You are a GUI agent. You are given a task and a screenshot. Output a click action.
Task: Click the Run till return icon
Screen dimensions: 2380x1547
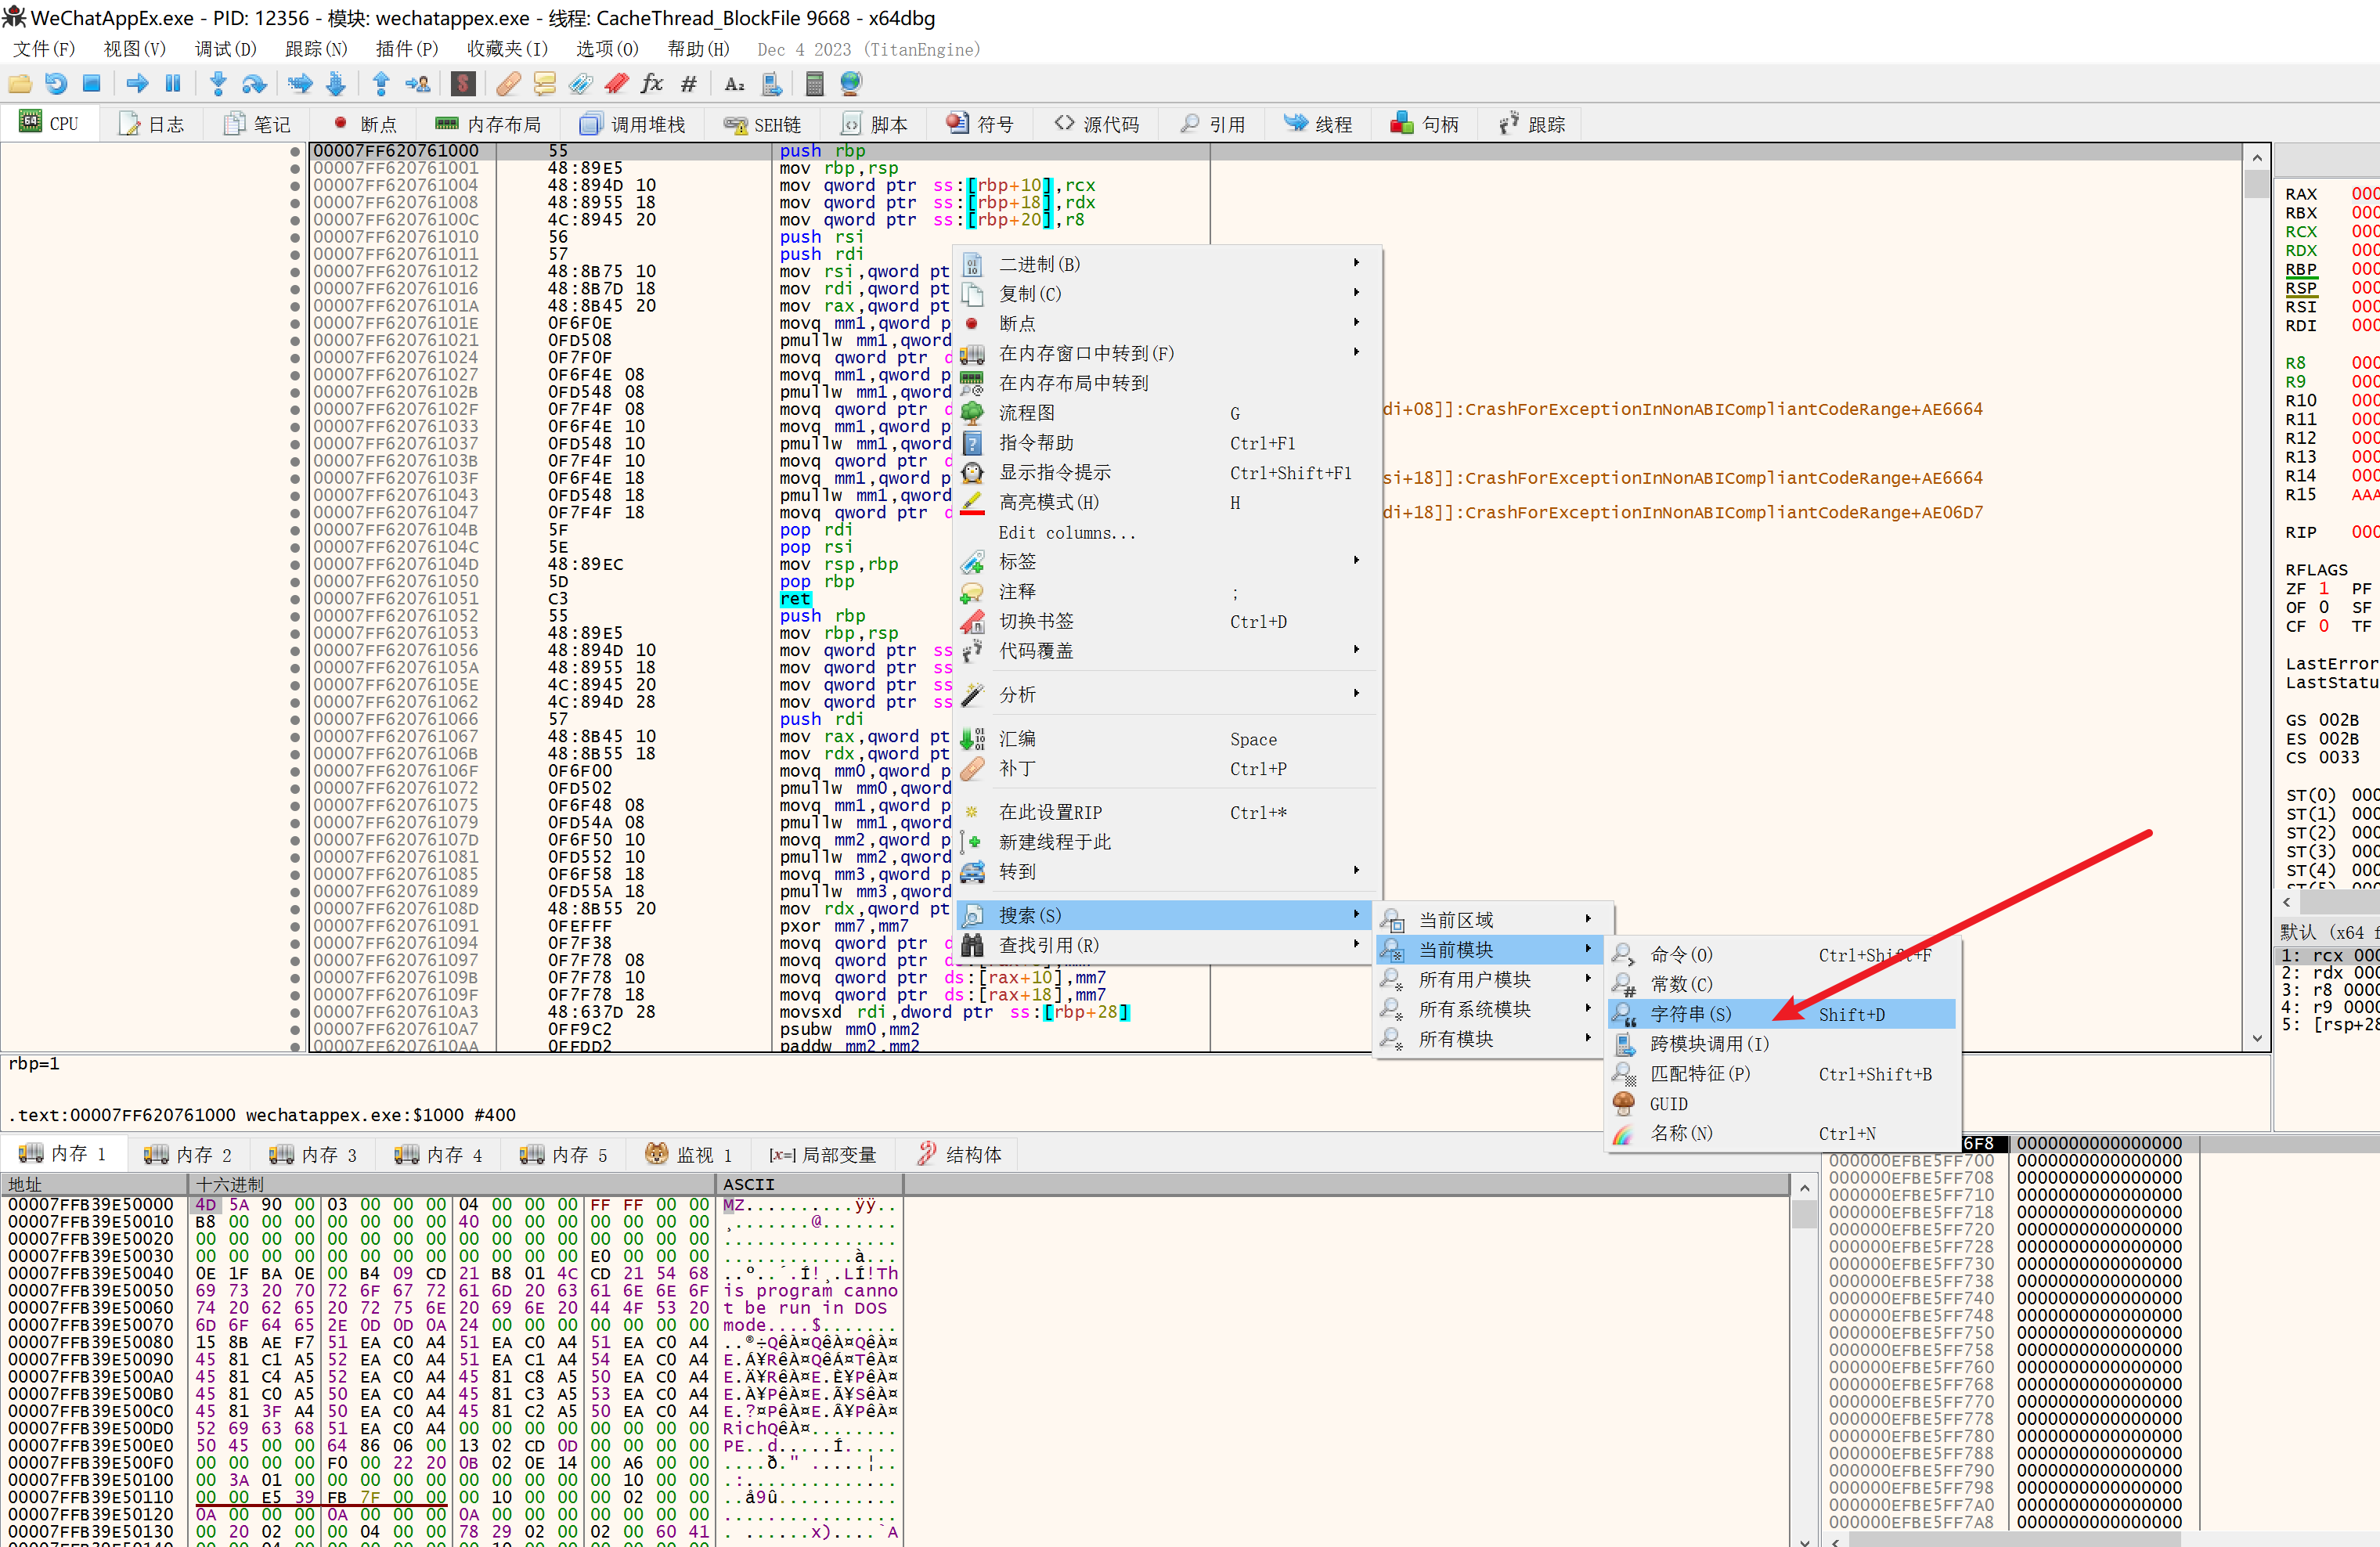pos(381,84)
